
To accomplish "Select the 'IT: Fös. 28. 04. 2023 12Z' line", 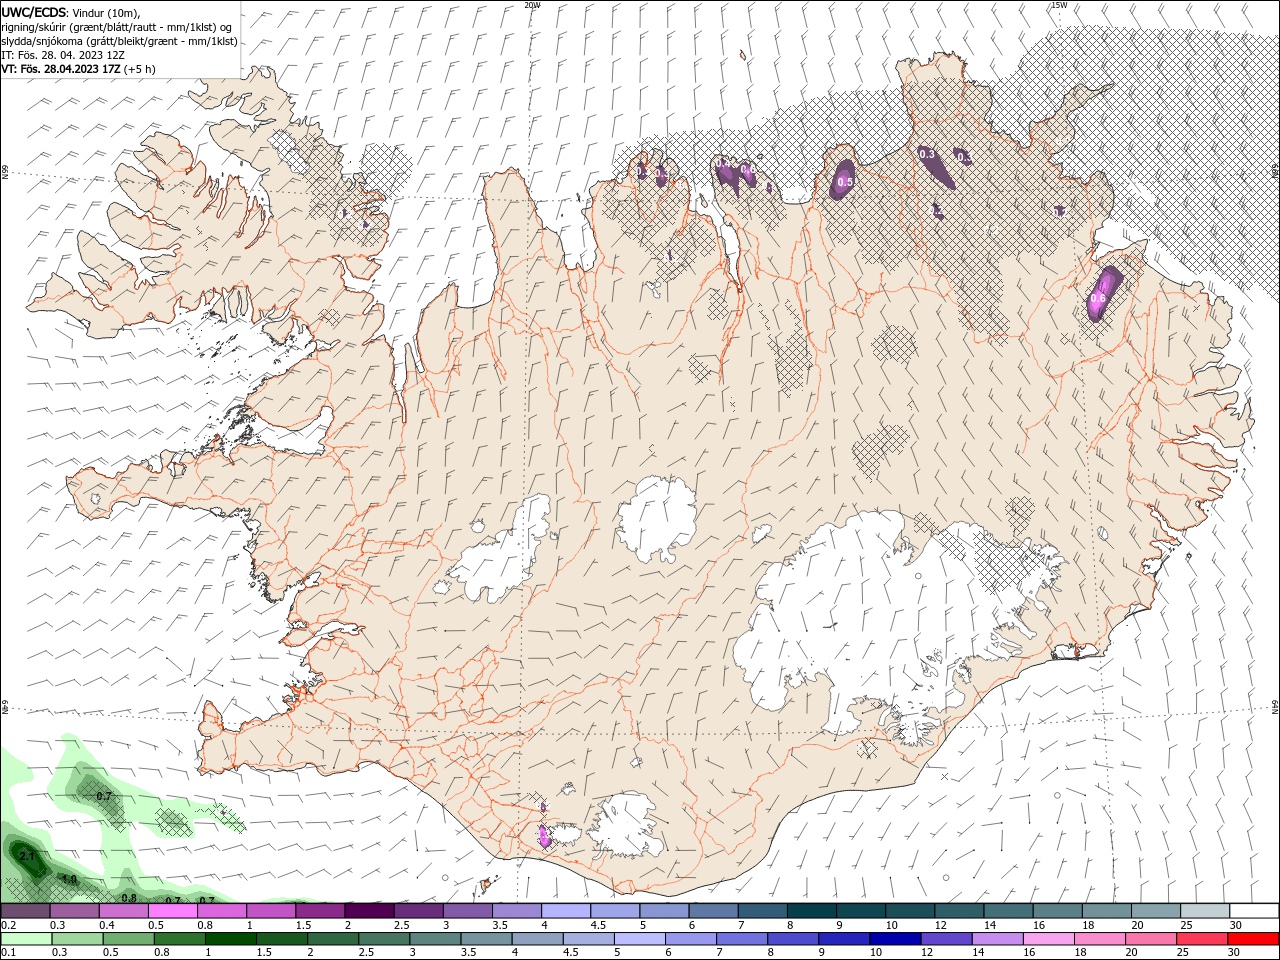I will (x=61, y=54).
